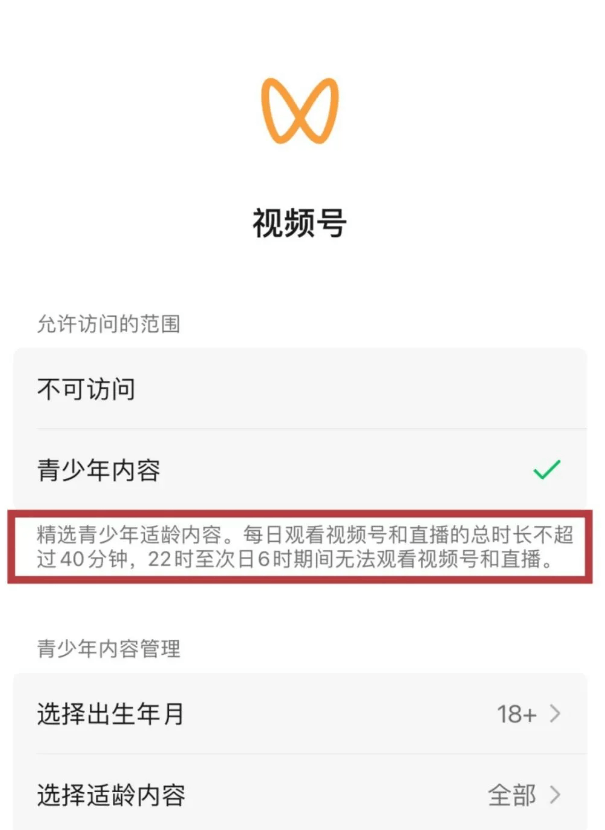This screenshot has width=605, height=830.
Task: Click empty area right of 不可访问
Action: click(360, 389)
